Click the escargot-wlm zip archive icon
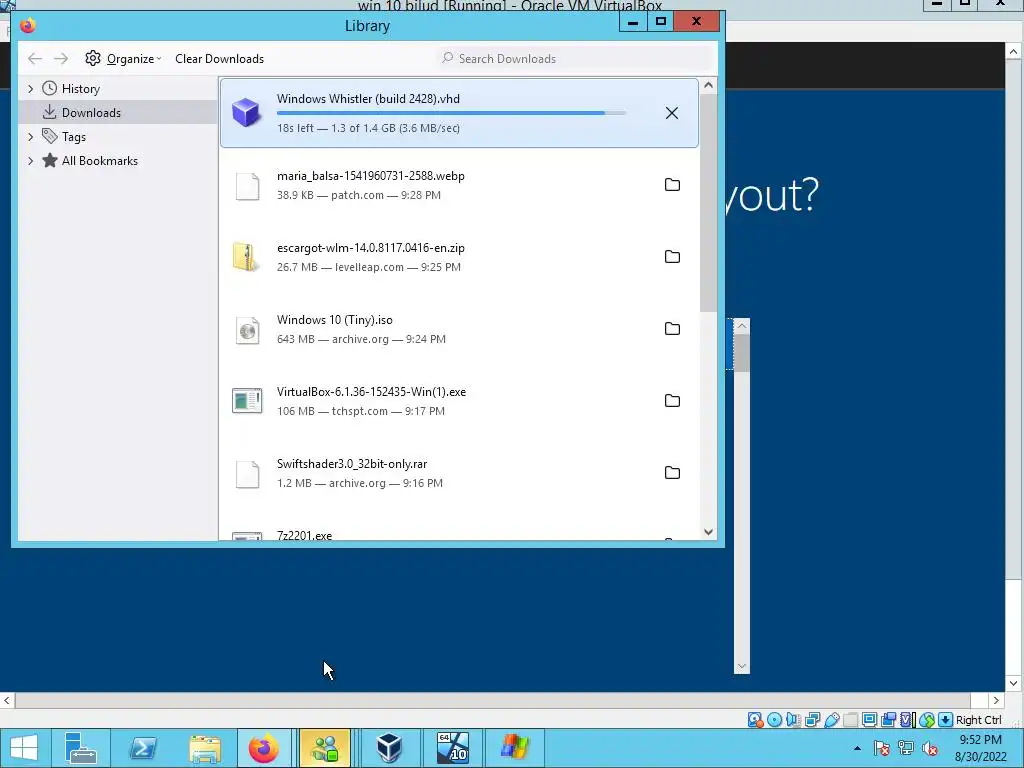 pos(245,257)
